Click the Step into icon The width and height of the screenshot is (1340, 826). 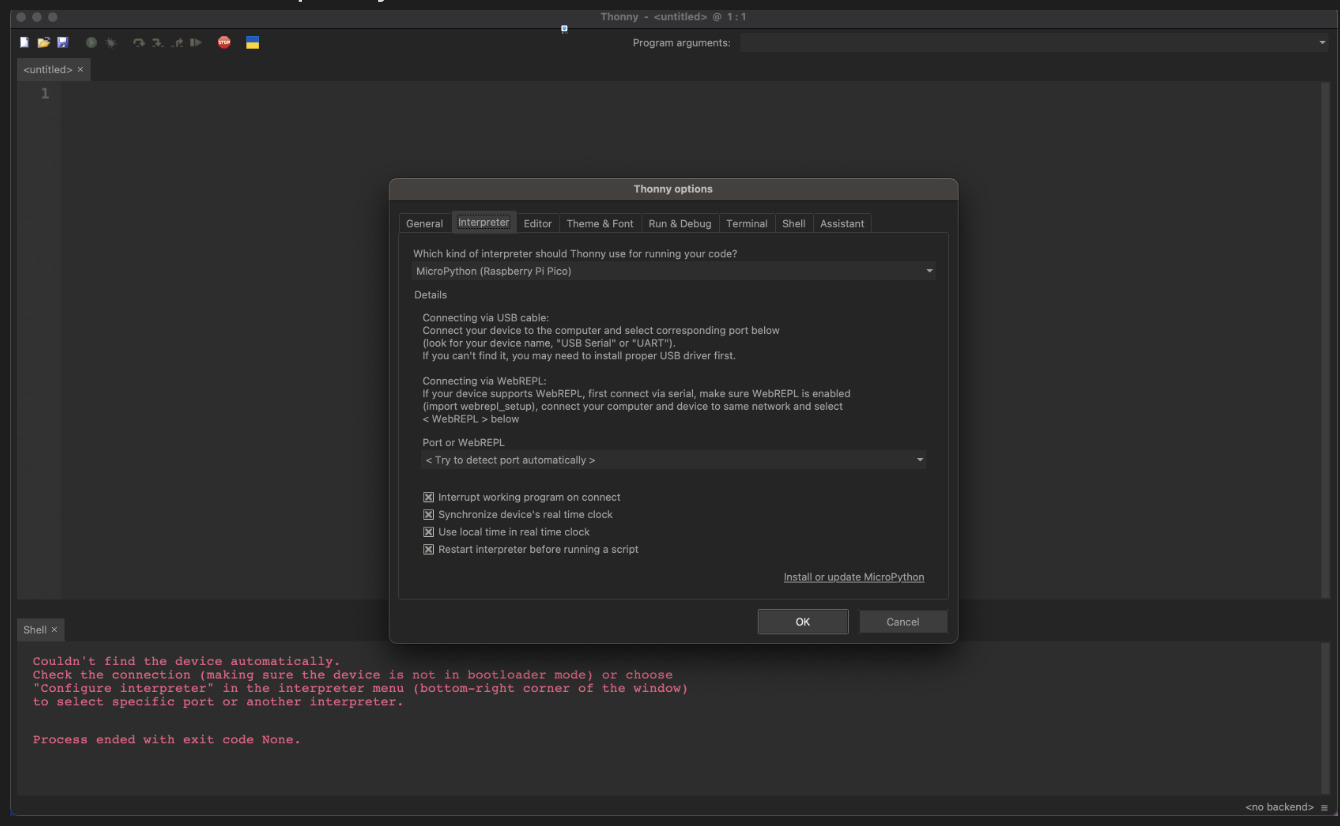pos(158,43)
